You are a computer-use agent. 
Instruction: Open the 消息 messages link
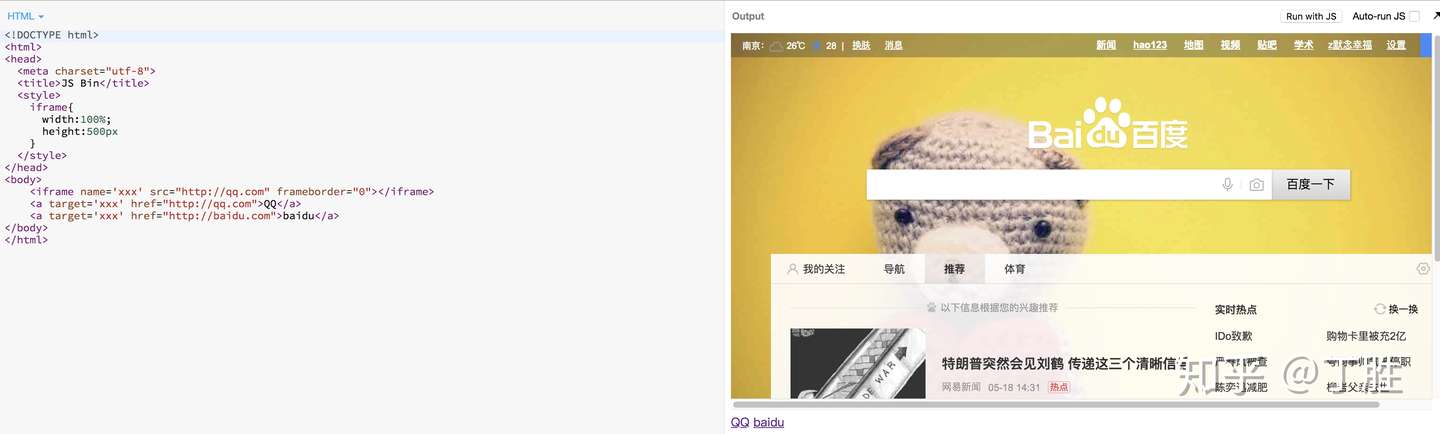click(893, 46)
